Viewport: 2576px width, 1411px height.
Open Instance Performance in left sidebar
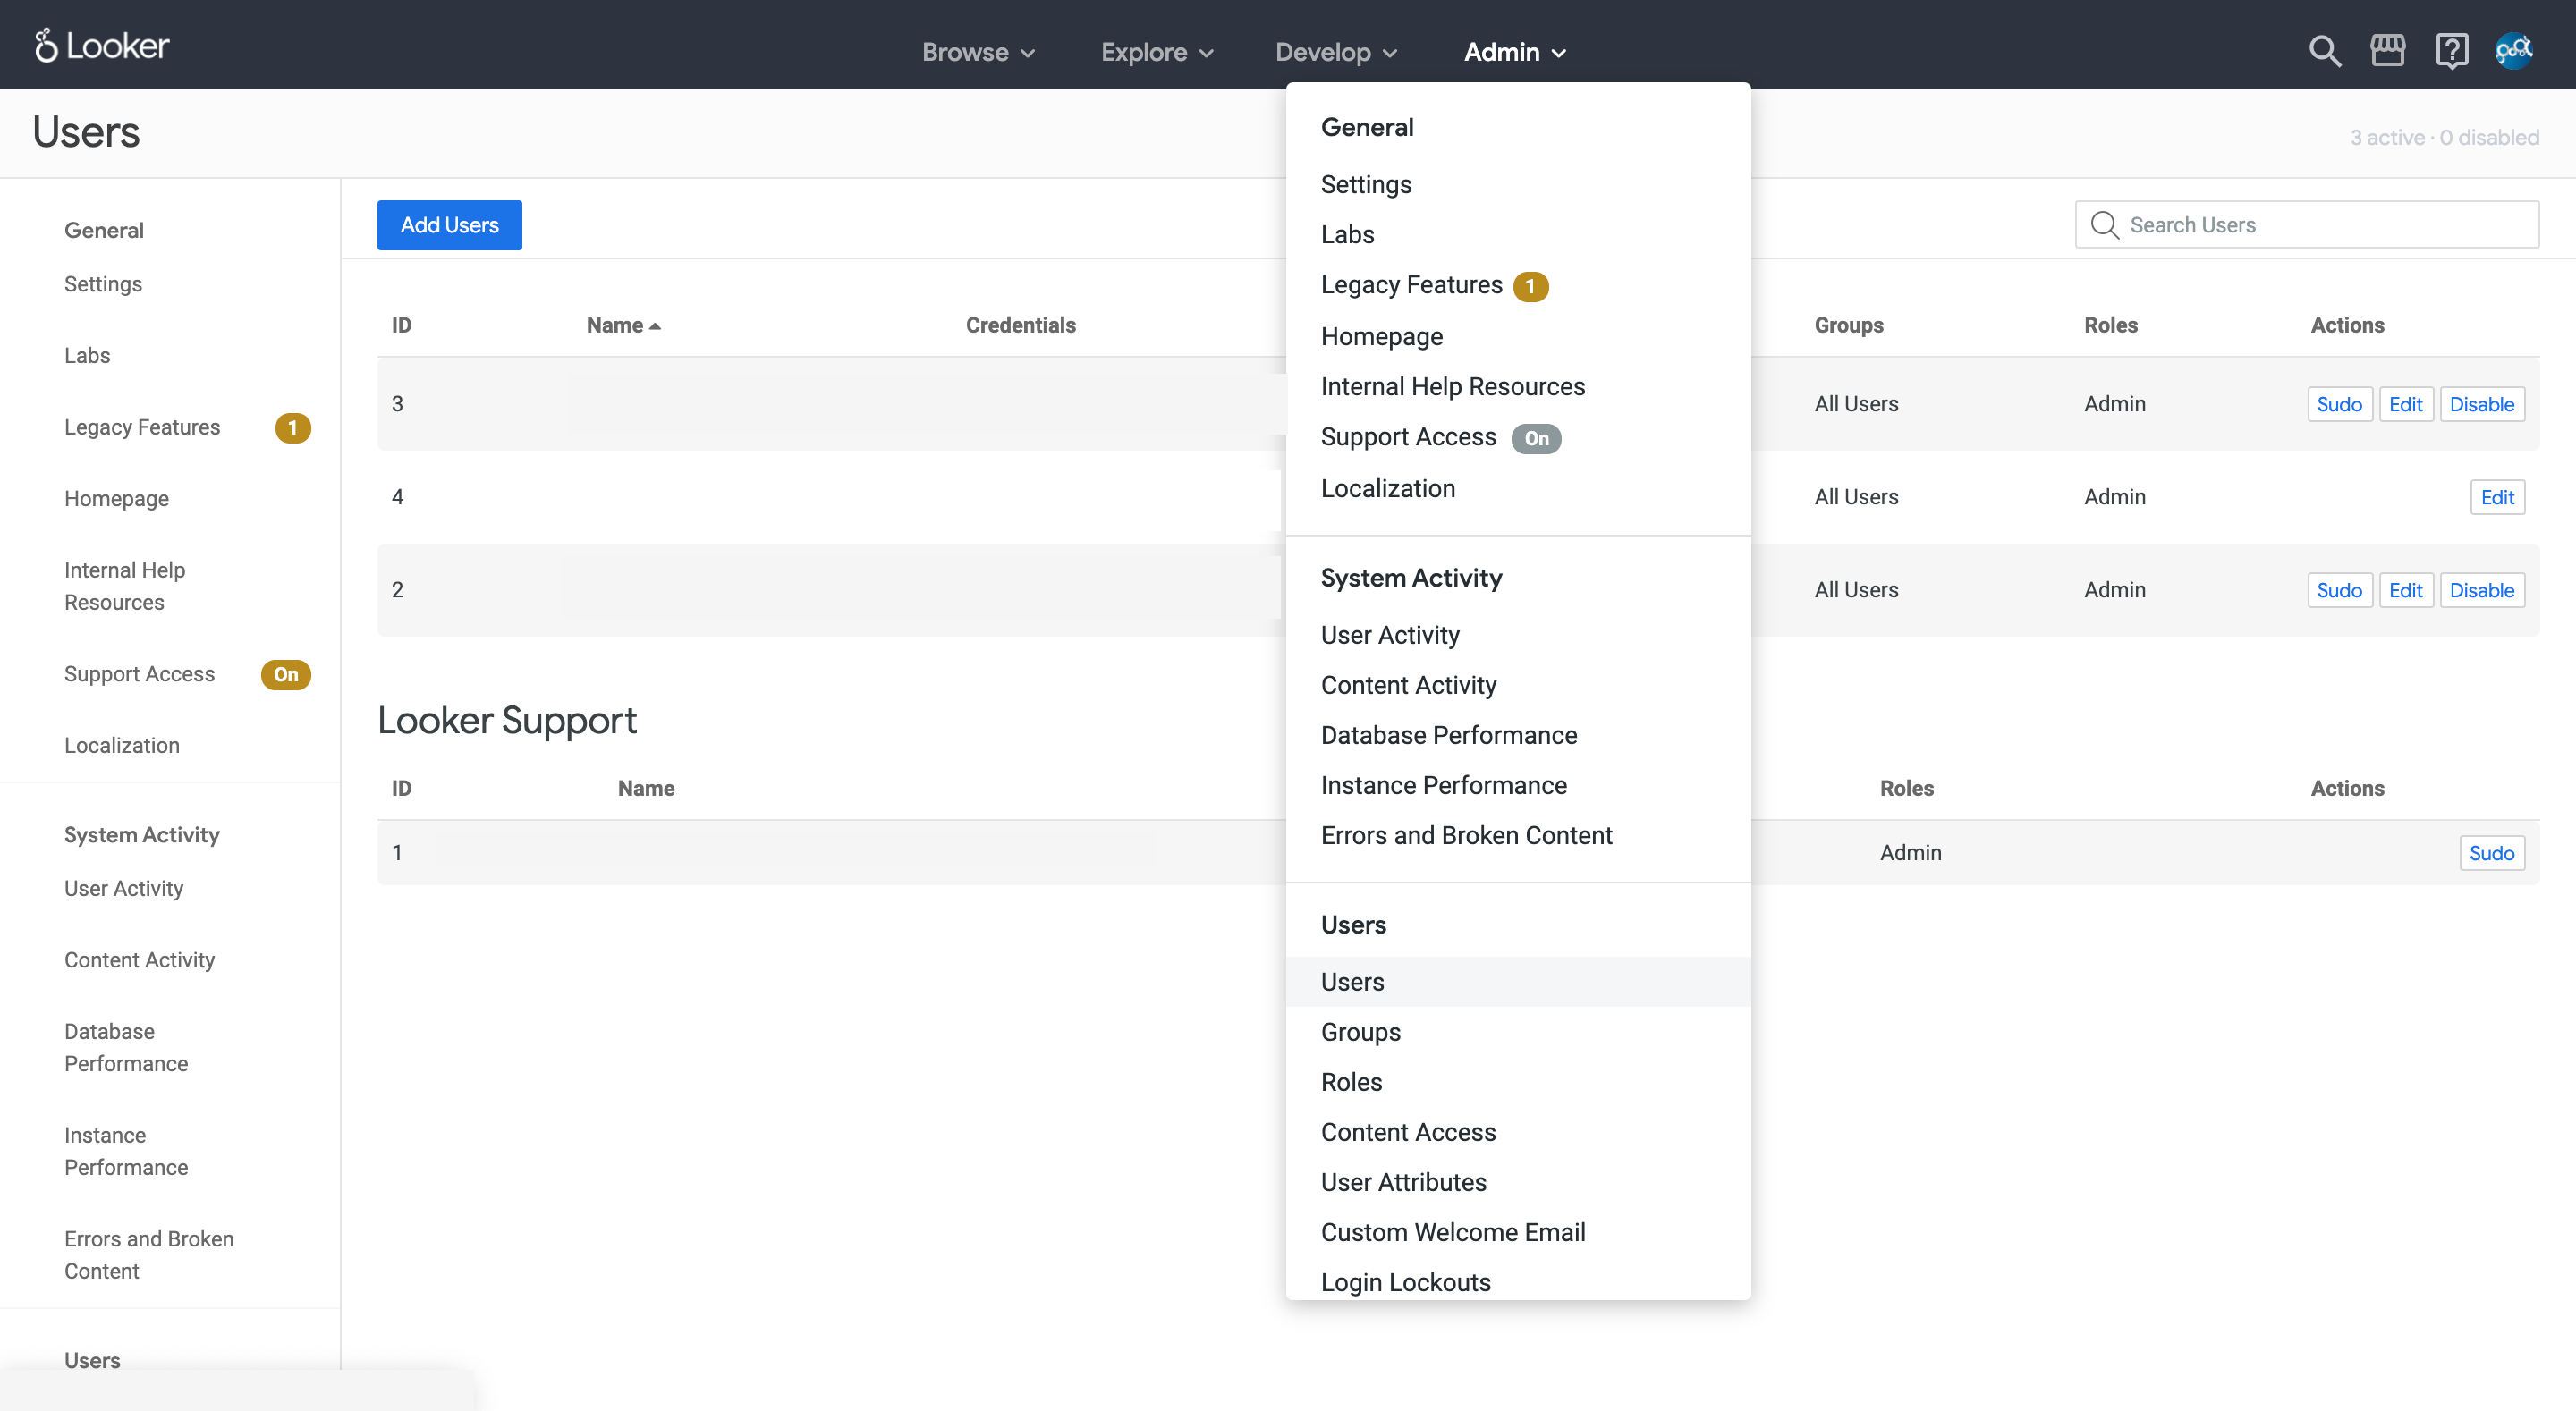[126, 1152]
